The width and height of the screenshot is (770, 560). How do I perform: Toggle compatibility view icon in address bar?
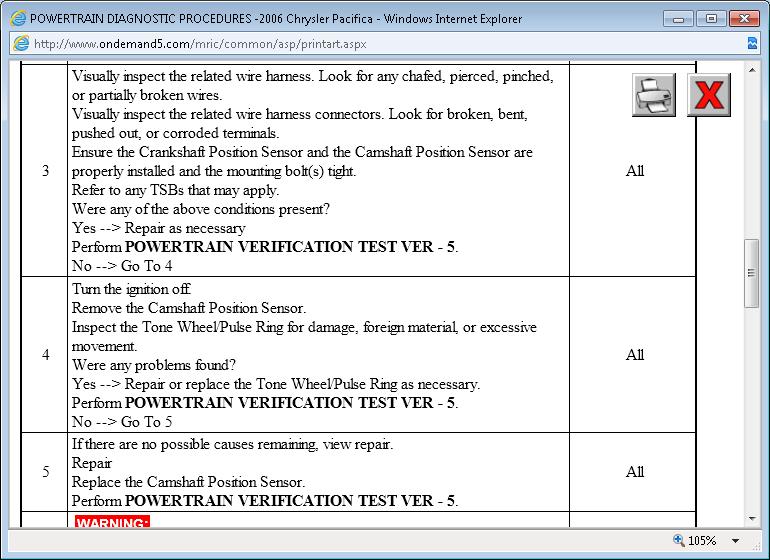752,43
